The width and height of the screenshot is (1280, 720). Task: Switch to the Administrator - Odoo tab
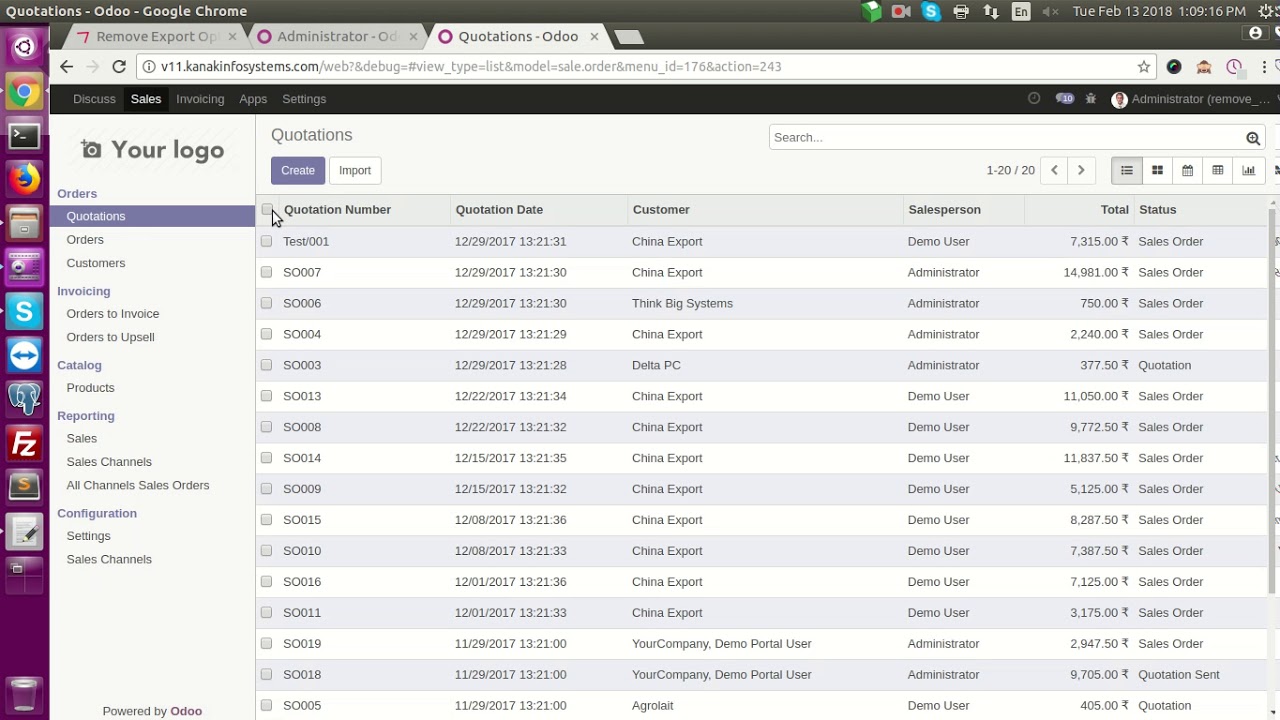337,37
